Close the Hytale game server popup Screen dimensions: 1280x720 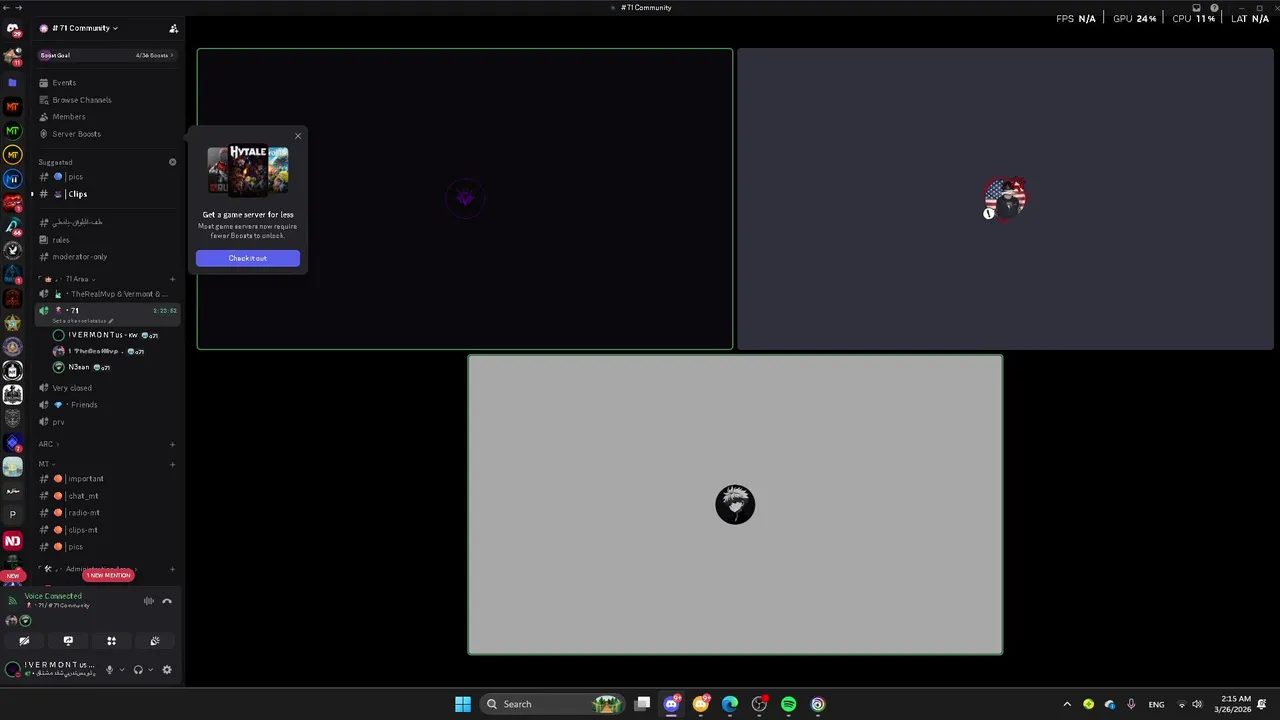tap(297, 136)
